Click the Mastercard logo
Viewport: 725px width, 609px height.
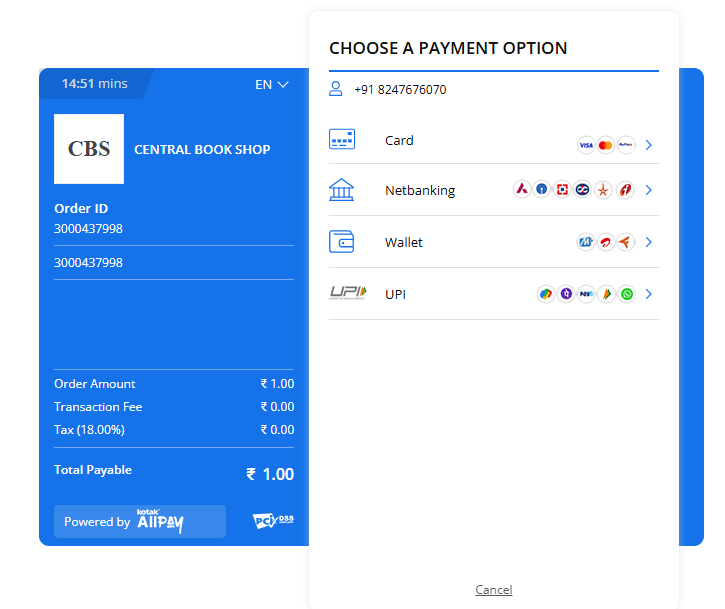tap(606, 145)
